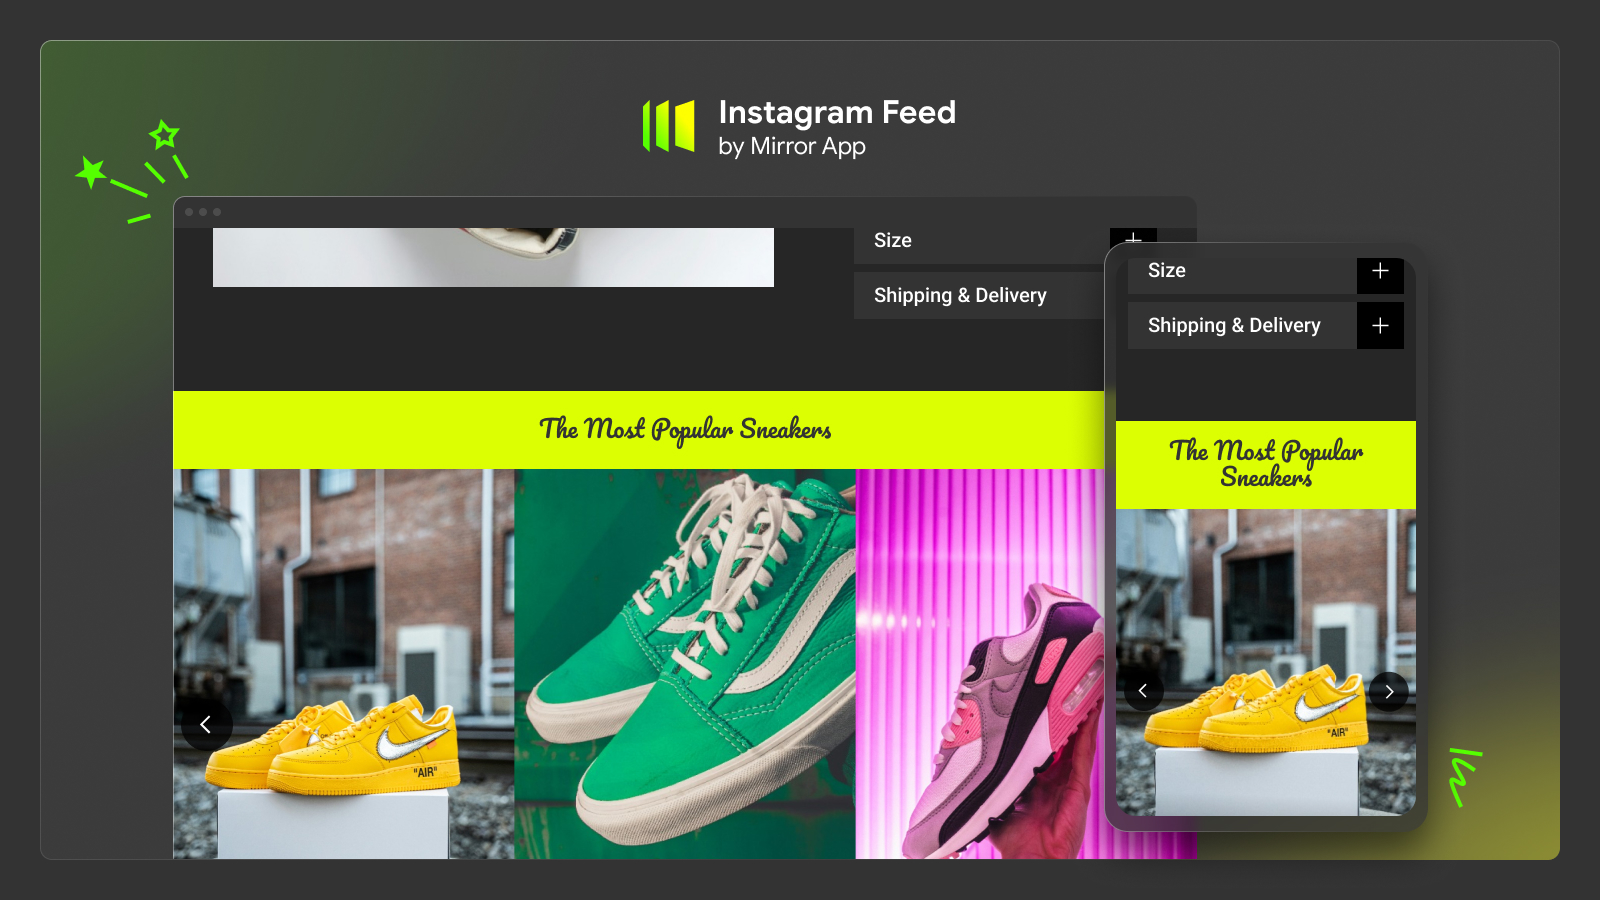
Task: Open the green sneaker photo
Action: (x=685, y=664)
